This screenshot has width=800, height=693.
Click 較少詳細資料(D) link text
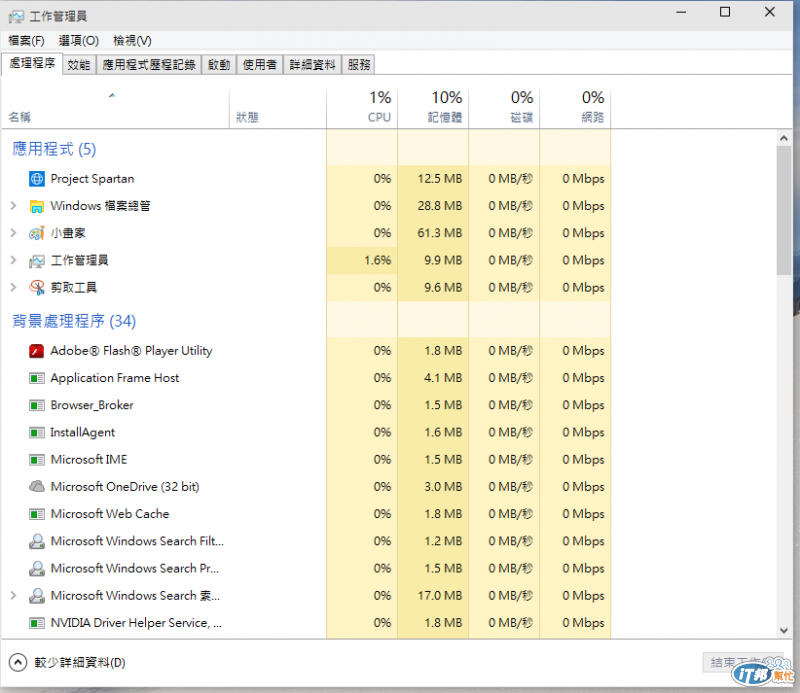[x=80, y=663]
